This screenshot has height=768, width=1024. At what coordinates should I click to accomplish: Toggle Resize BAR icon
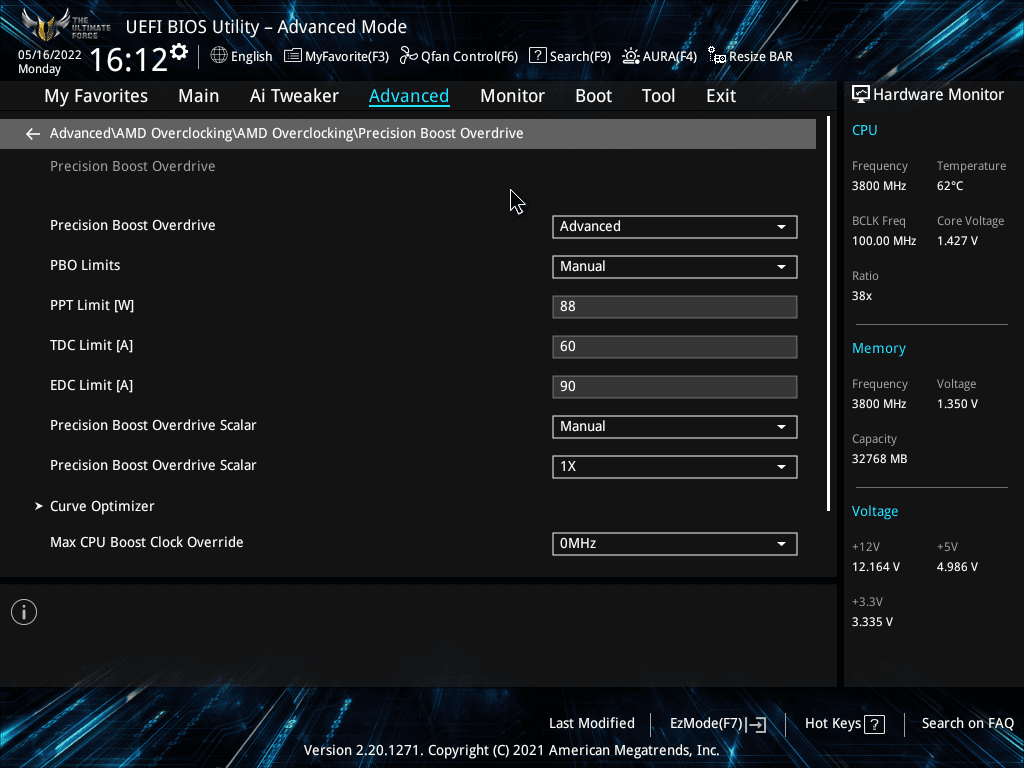(x=717, y=56)
